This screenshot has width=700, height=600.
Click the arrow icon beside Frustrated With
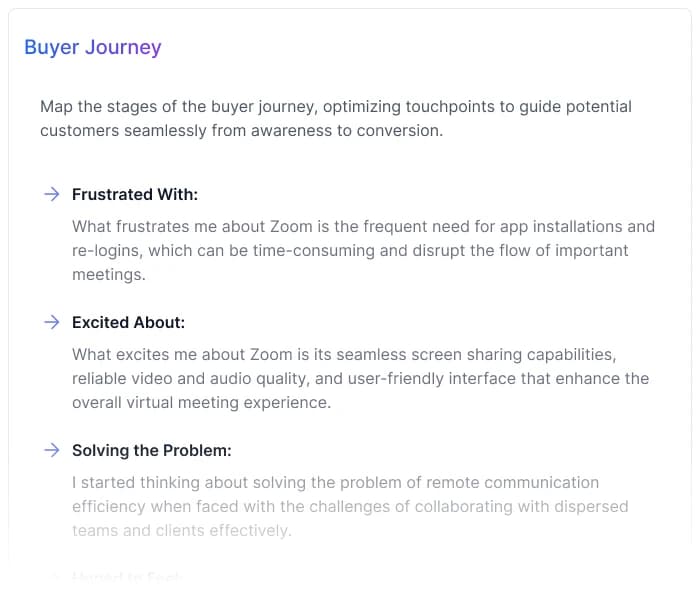[52, 194]
